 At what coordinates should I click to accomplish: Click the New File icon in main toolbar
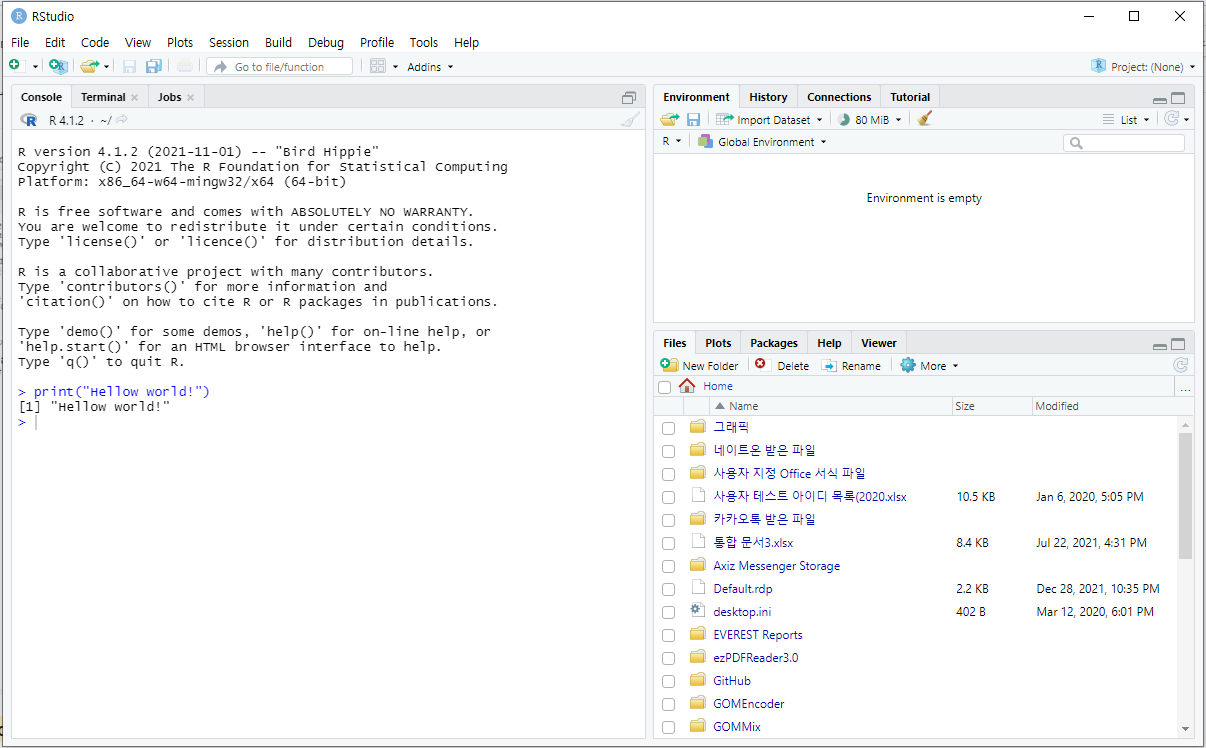pyautogui.click(x=16, y=66)
